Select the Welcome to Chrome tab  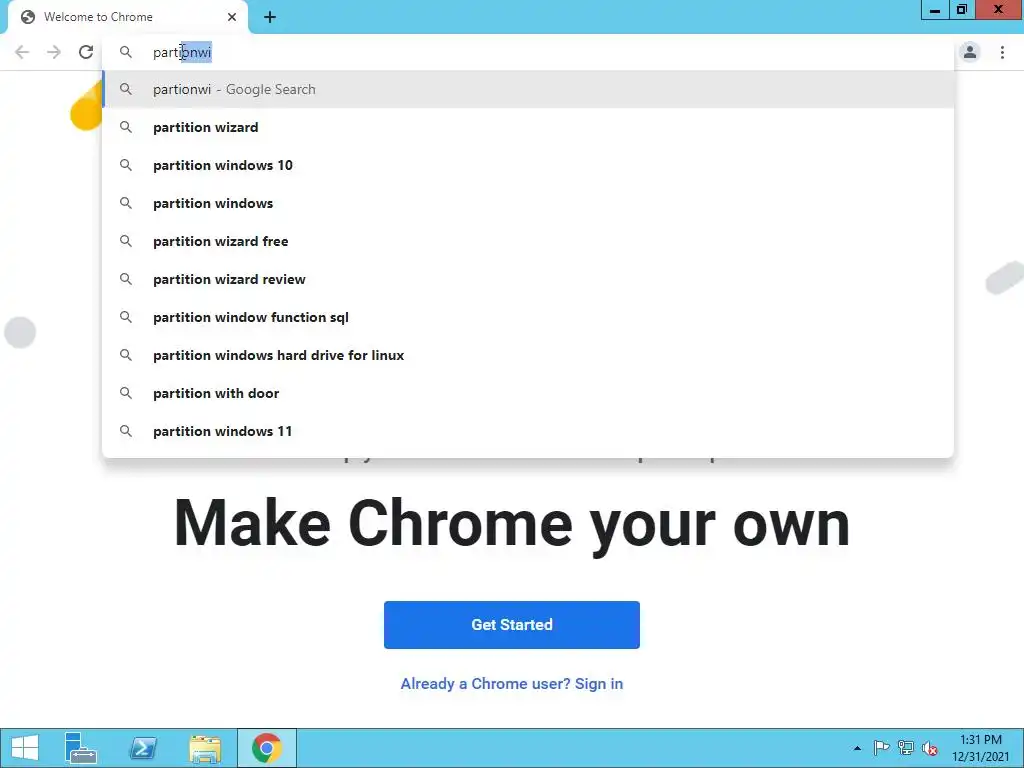point(128,17)
